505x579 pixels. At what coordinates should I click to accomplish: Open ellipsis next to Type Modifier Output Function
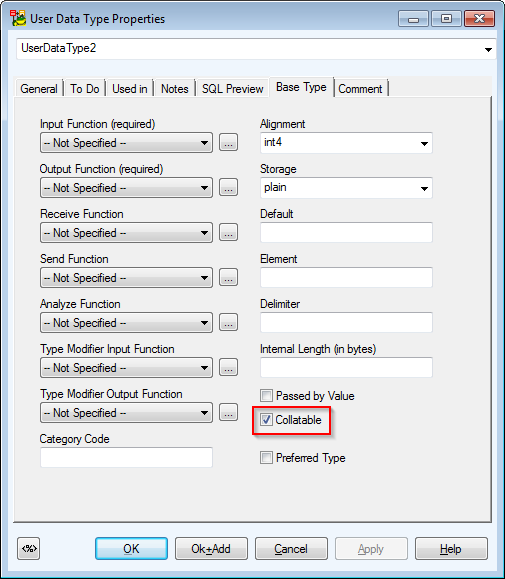(229, 413)
